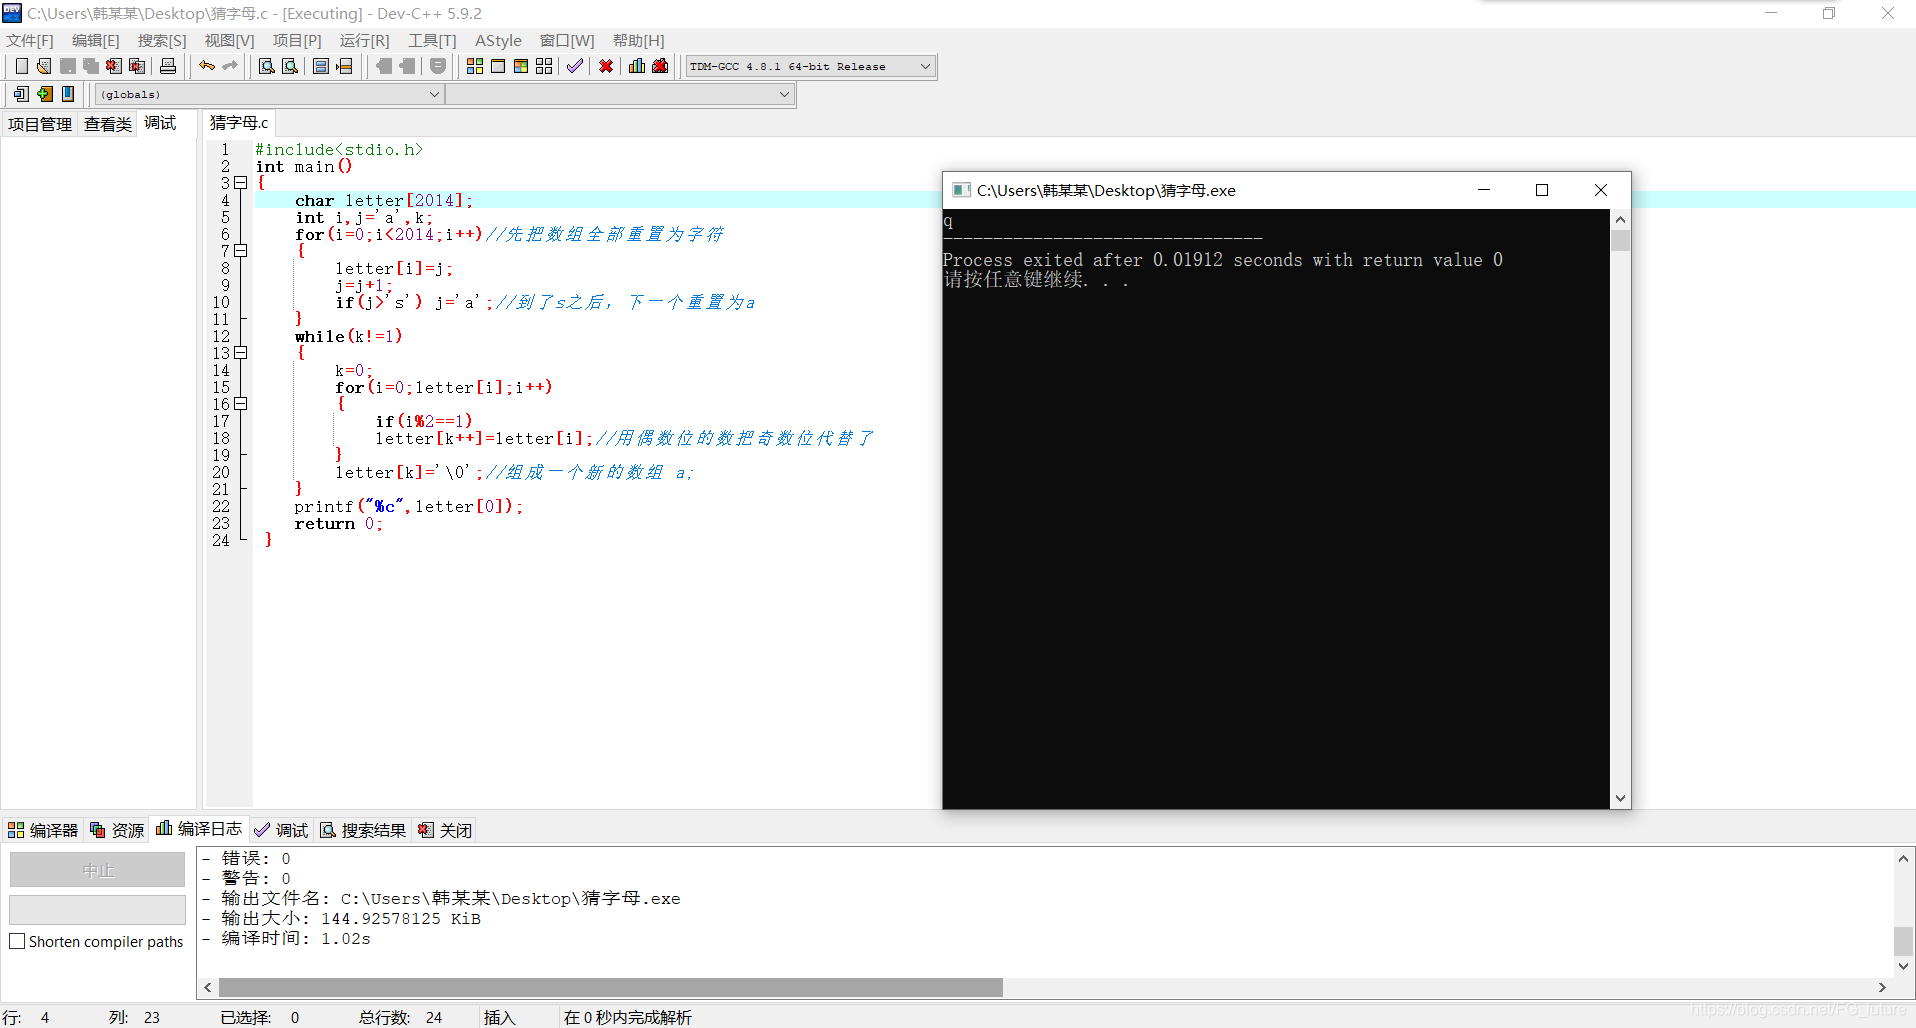Screen dimensions: 1916x1028
Task: Open the AStyle menu
Action: (498, 40)
